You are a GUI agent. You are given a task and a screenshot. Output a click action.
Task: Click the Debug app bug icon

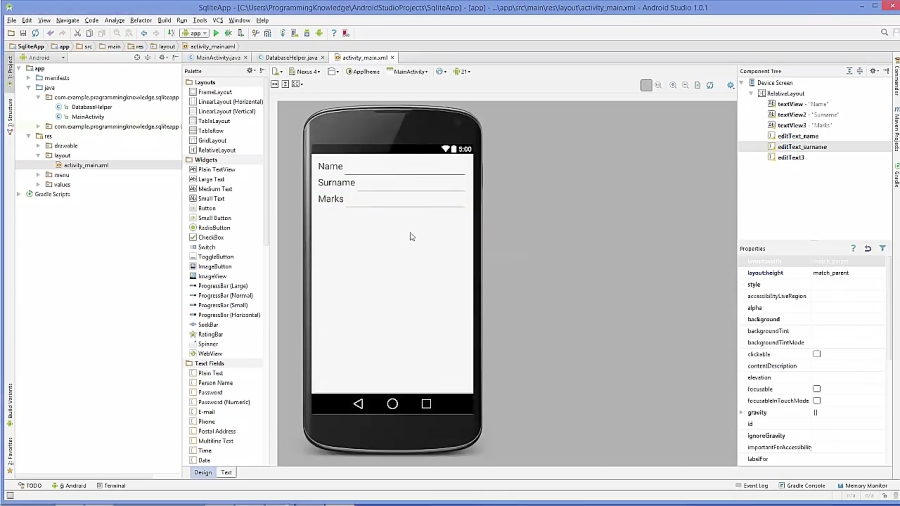click(227, 33)
